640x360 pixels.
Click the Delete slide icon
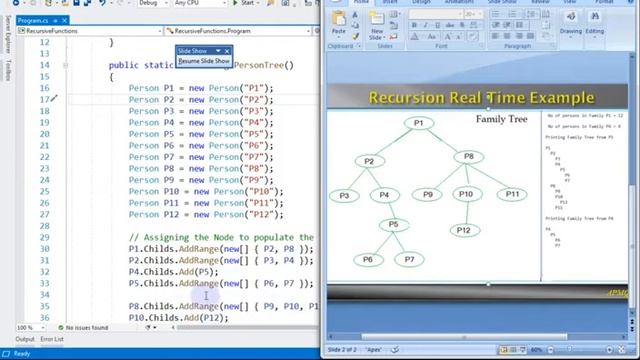click(393, 37)
